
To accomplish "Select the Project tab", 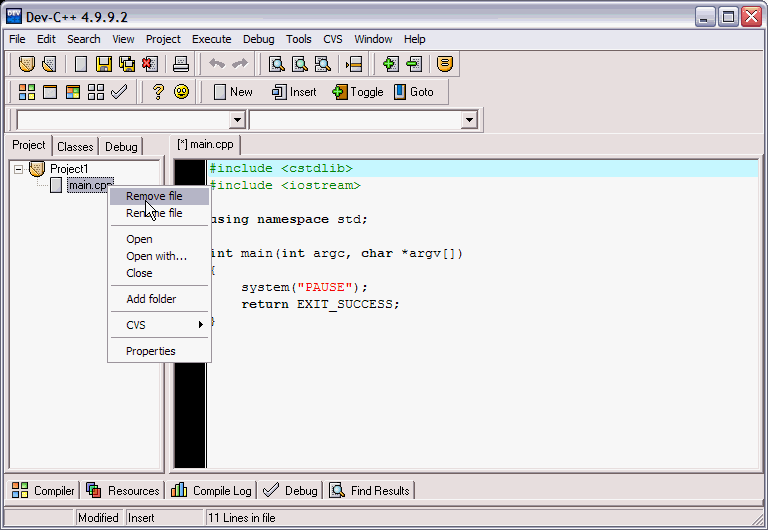I will click(x=29, y=145).
